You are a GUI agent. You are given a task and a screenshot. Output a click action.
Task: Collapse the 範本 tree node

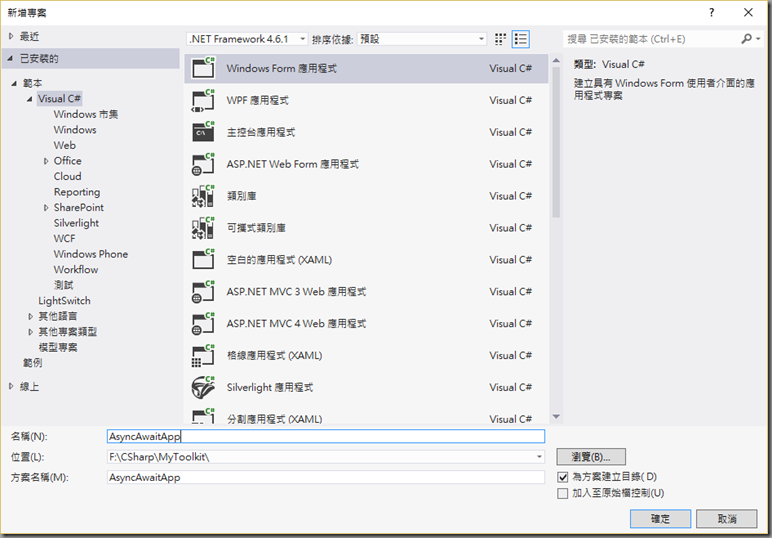tap(14, 83)
